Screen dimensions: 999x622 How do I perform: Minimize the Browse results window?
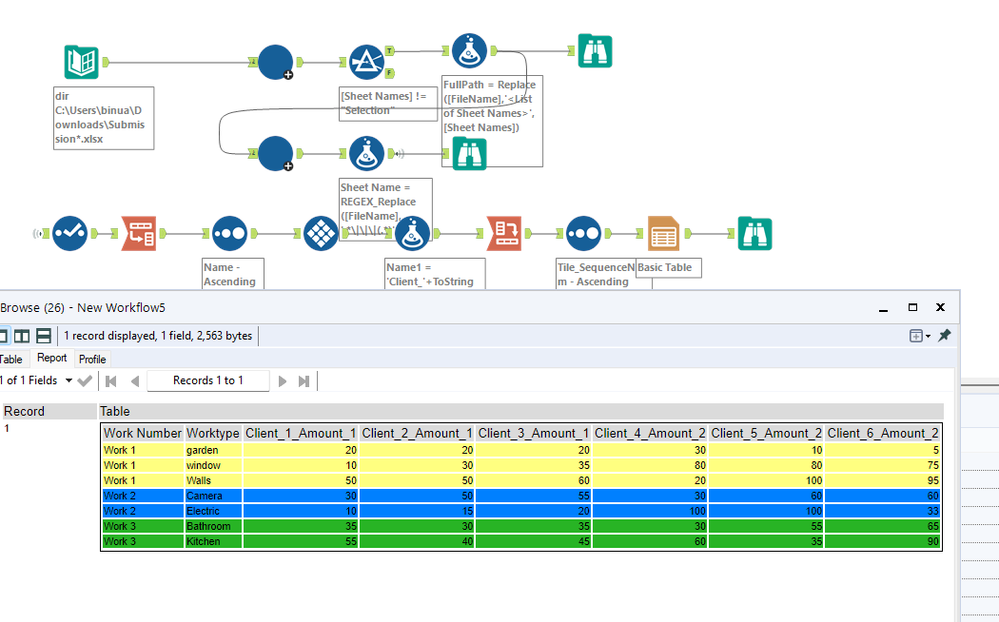click(x=883, y=308)
